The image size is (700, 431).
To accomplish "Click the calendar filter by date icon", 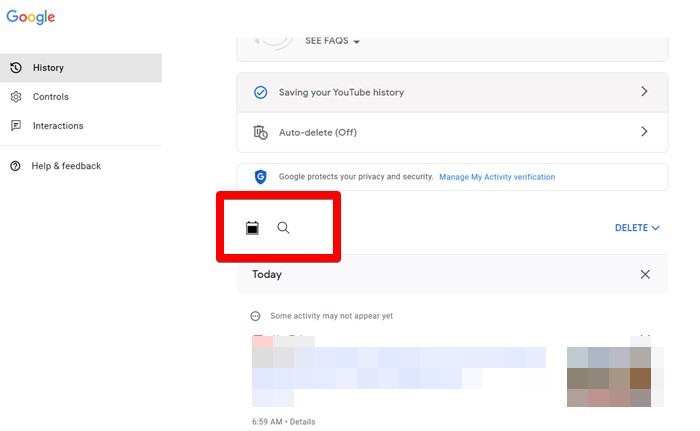I will point(252,228).
